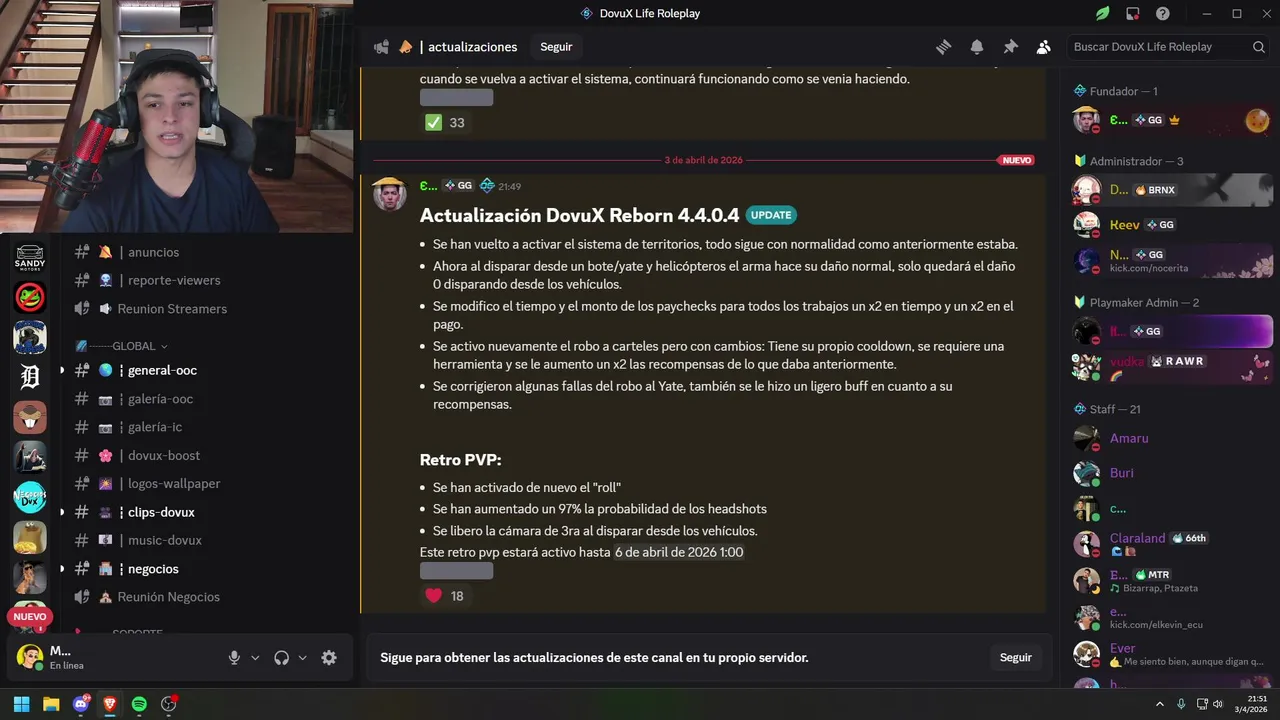Click NUEVO marker on date divider
Image resolution: width=1280 pixels, height=720 pixels.
1016,160
